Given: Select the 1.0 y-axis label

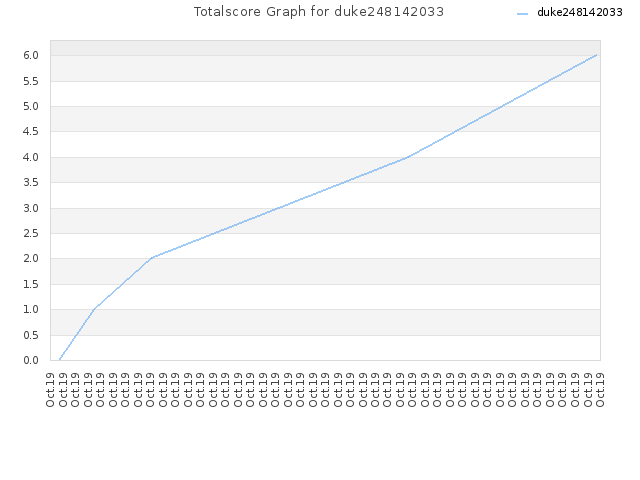Looking at the screenshot, I should [31, 309].
